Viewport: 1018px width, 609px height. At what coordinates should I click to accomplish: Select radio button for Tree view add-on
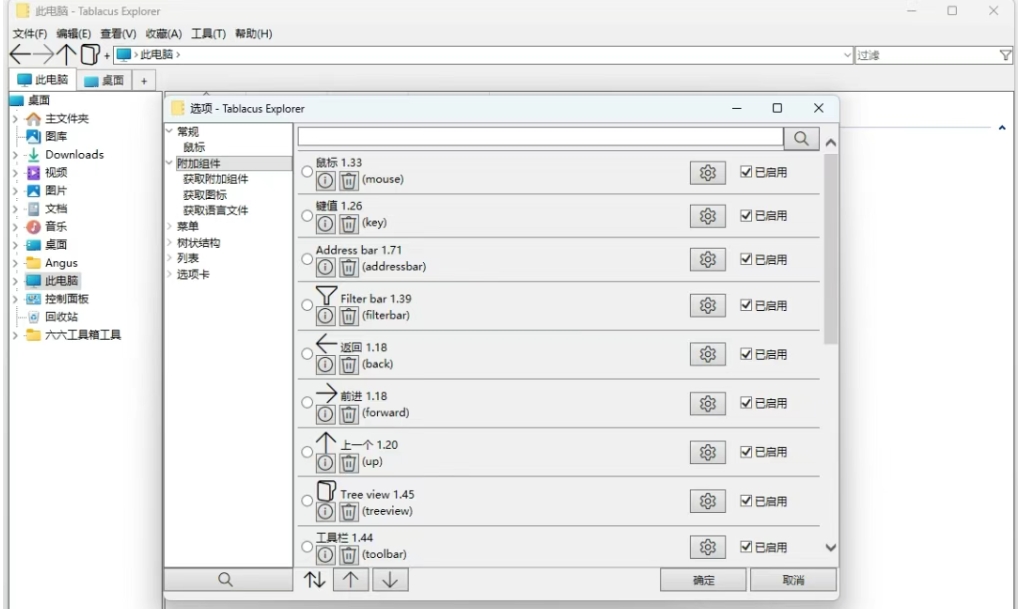tap(307, 501)
